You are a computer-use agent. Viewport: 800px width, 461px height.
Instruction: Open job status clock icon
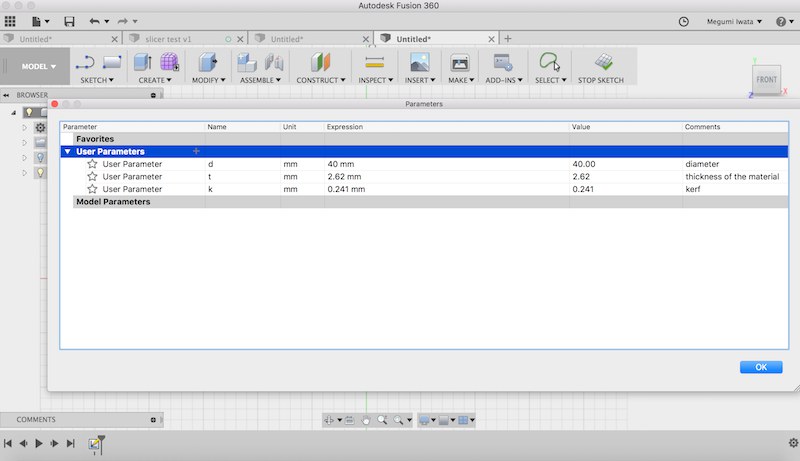point(684,21)
